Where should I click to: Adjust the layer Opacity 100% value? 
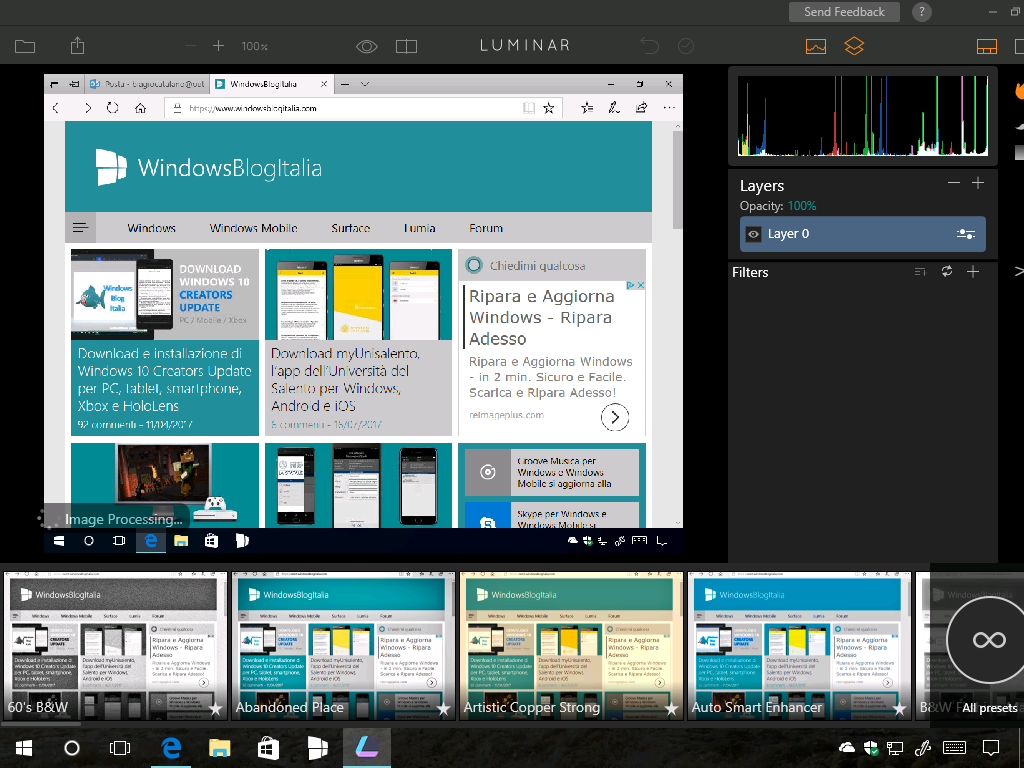pos(802,206)
